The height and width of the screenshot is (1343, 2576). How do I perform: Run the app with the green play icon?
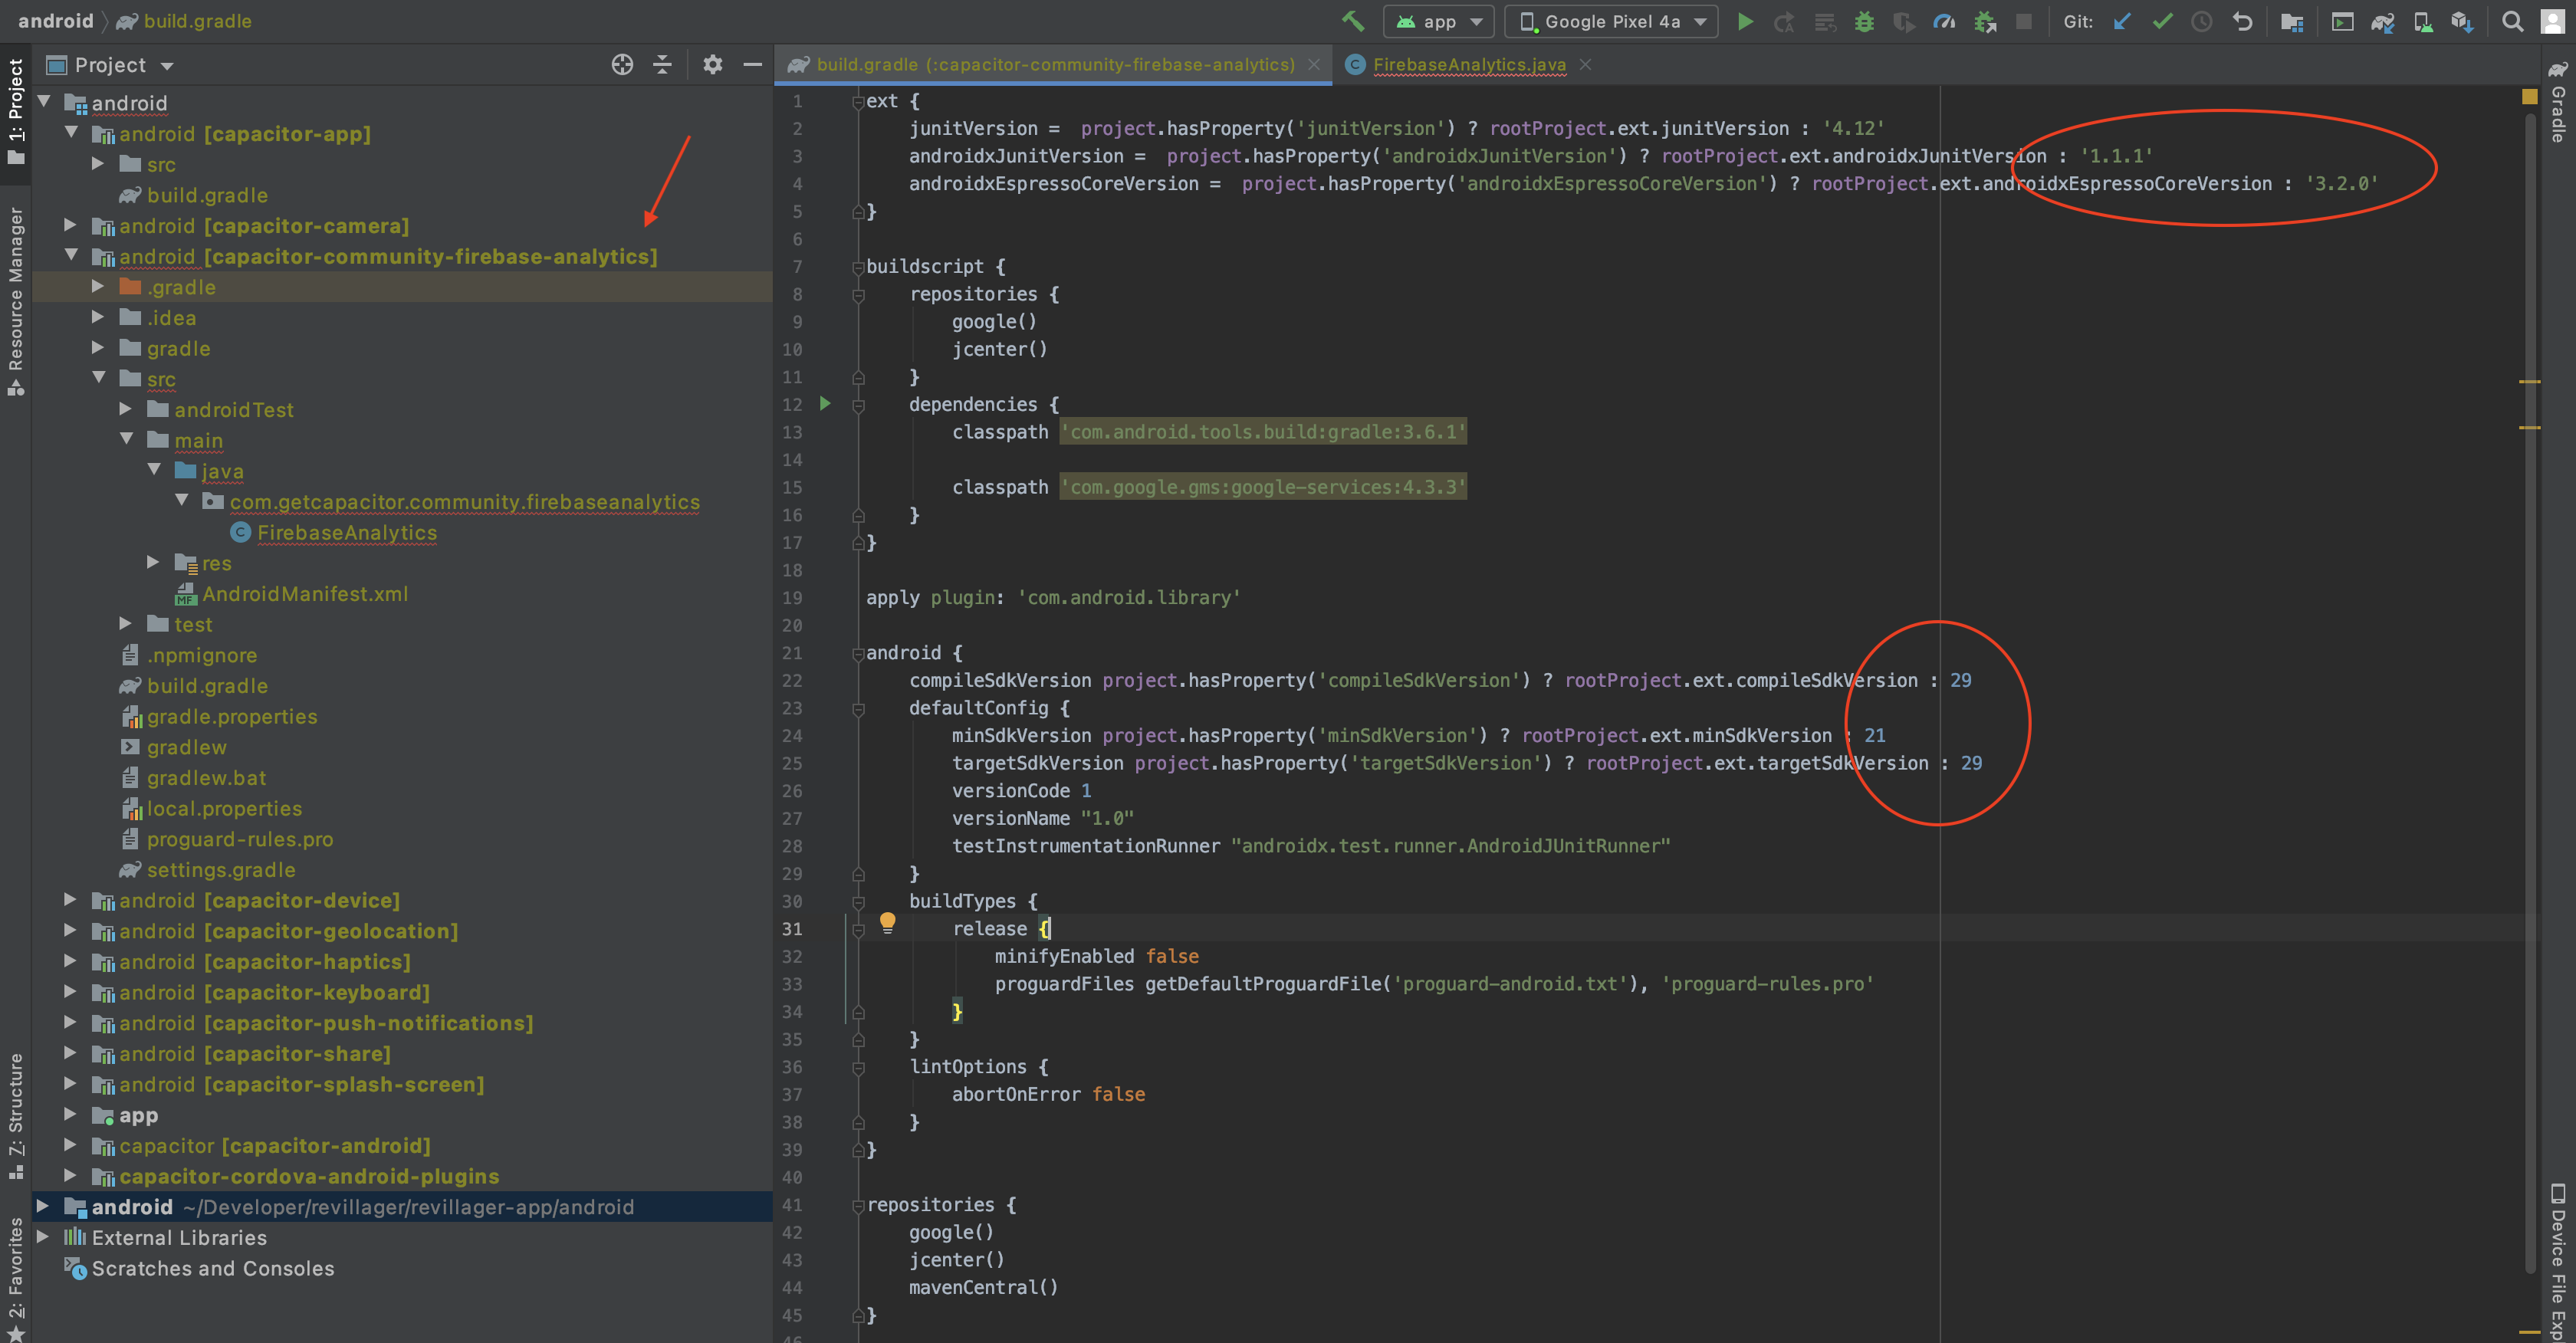(x=1745, y=21)
